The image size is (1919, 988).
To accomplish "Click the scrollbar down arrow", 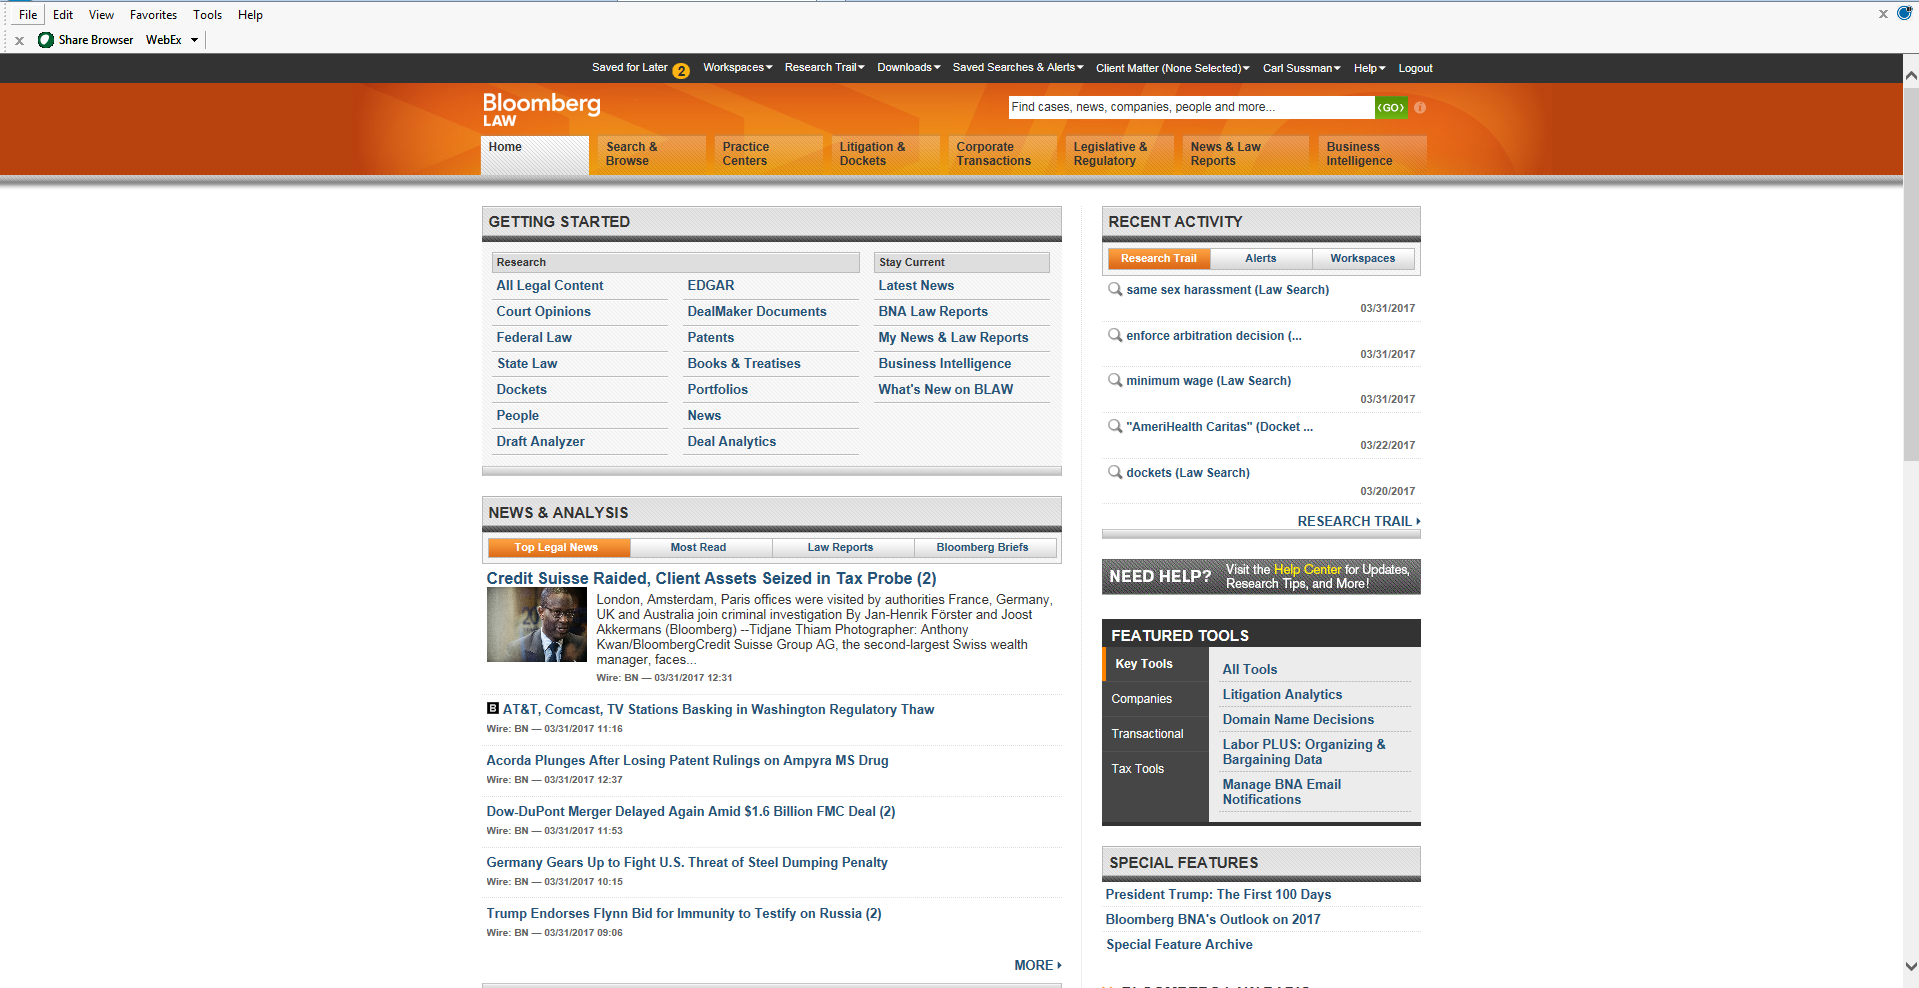I will click(1910, 967).
